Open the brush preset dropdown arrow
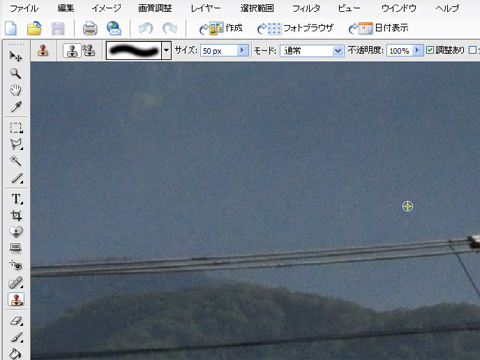480x360 pixels. tap(166, 51)
